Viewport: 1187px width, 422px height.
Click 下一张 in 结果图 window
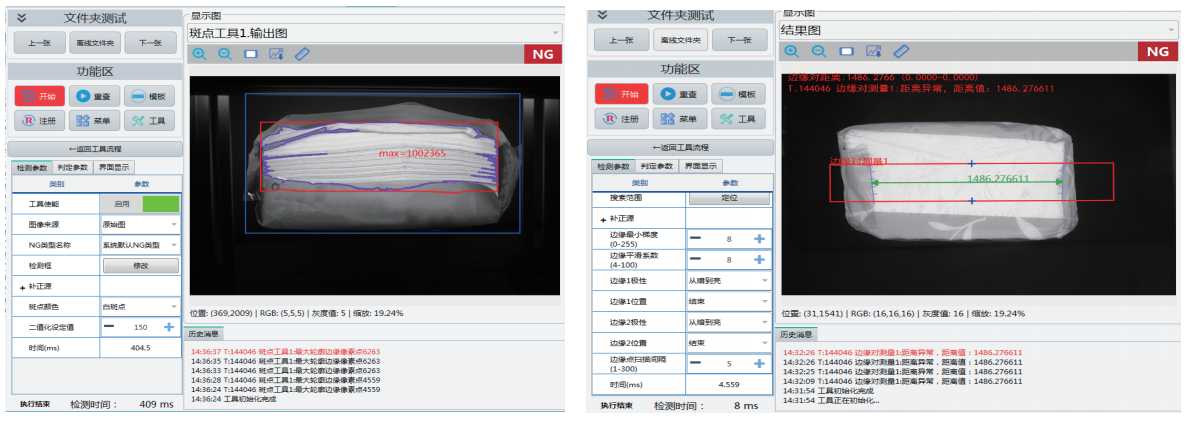pos(737,40)
